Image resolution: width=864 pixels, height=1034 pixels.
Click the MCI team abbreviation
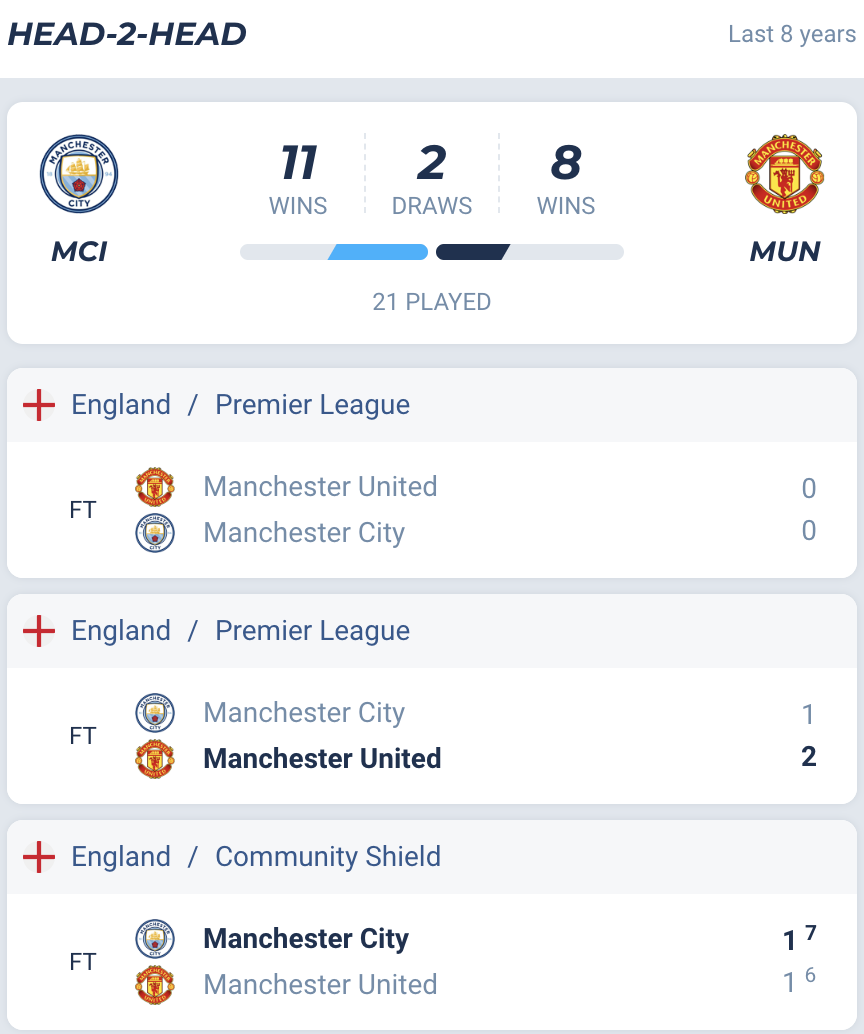[79, 252]
